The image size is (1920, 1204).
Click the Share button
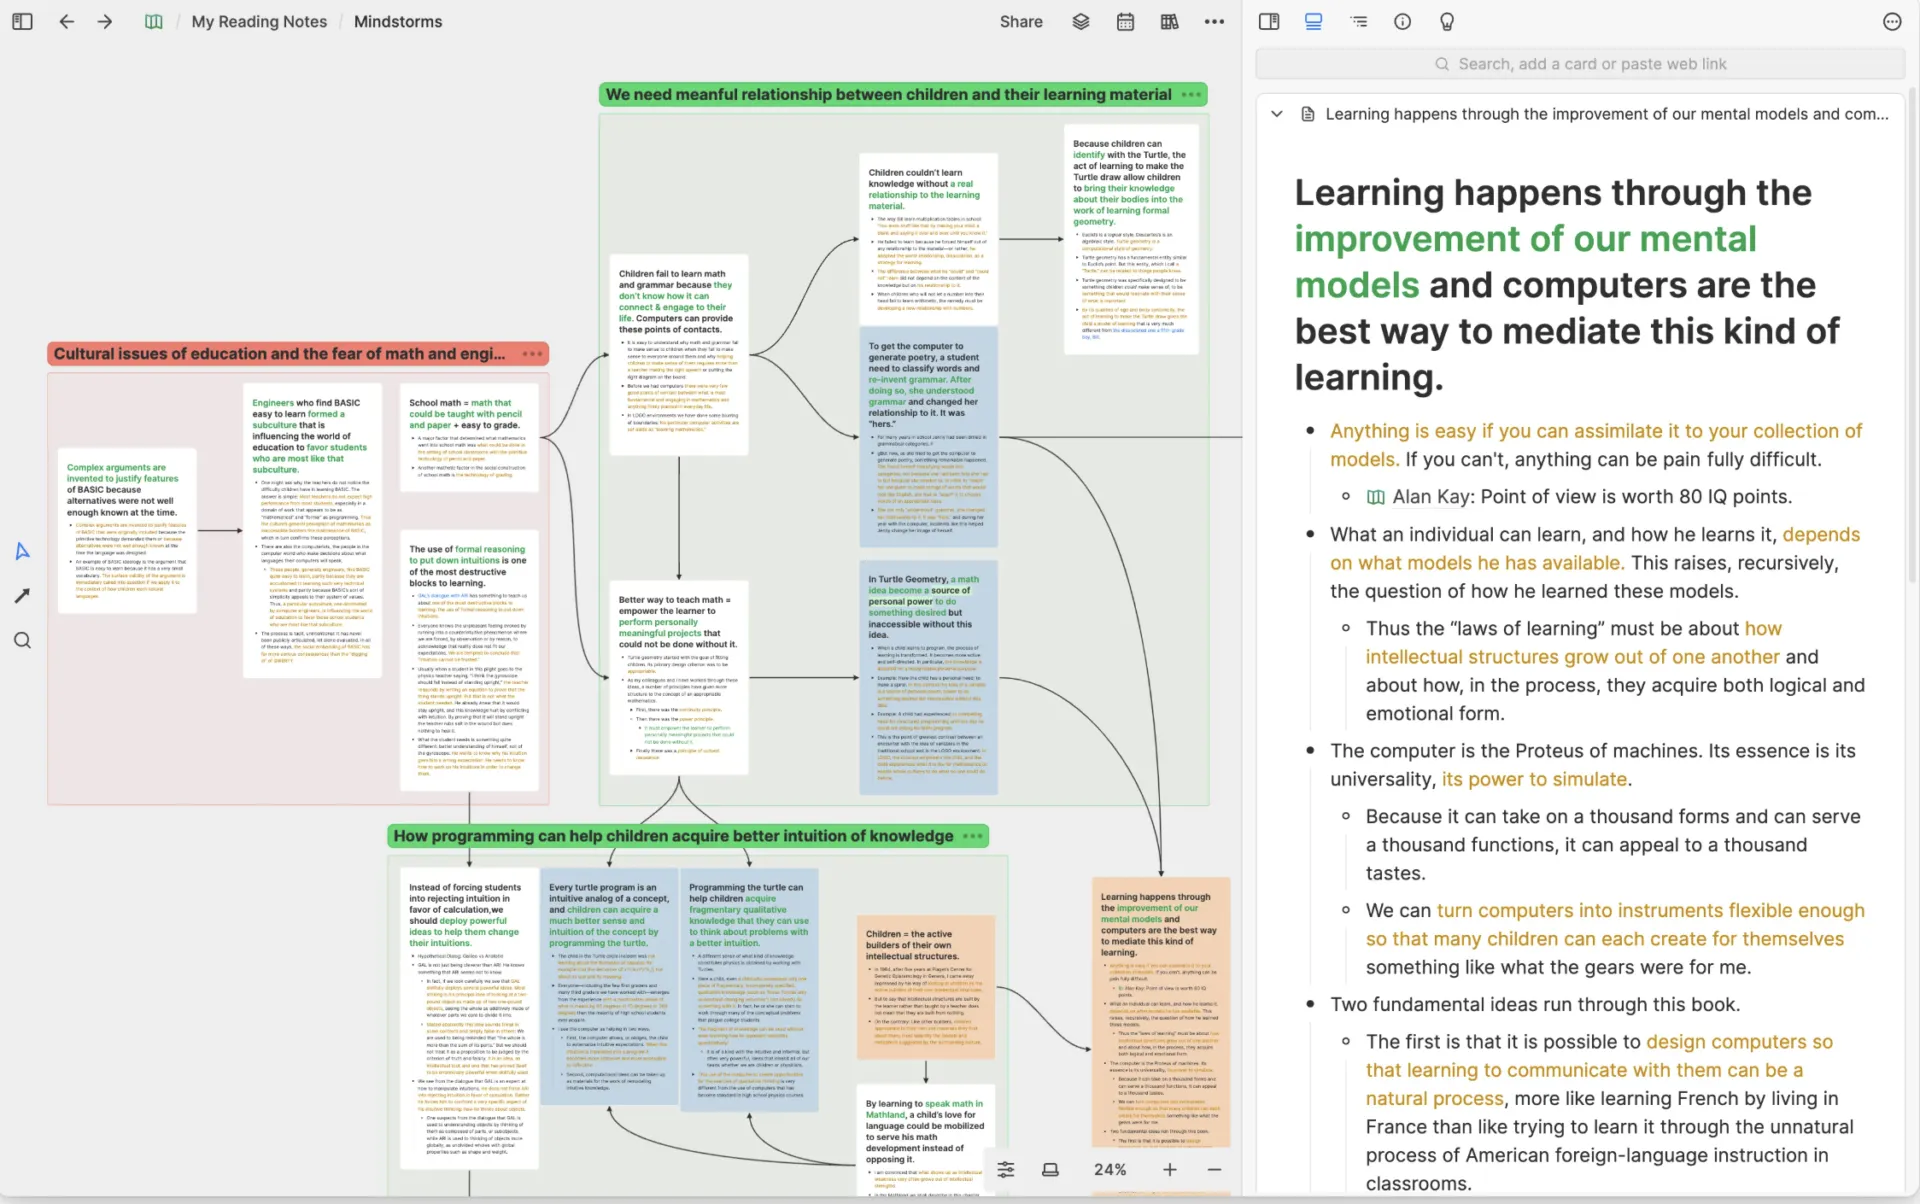tap(1021, 21)
